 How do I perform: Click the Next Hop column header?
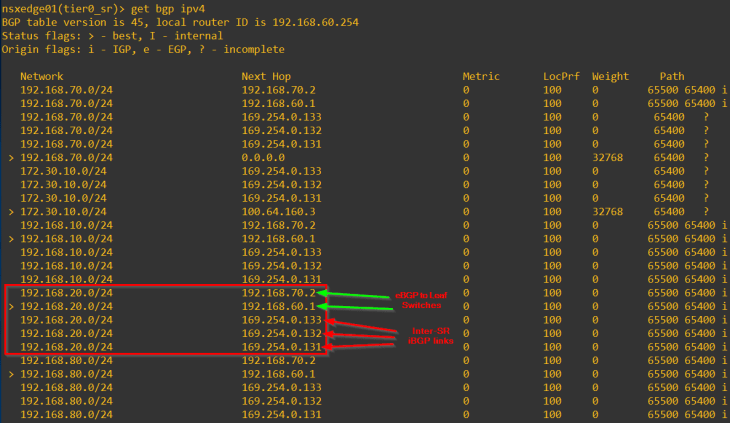[265, 76]
